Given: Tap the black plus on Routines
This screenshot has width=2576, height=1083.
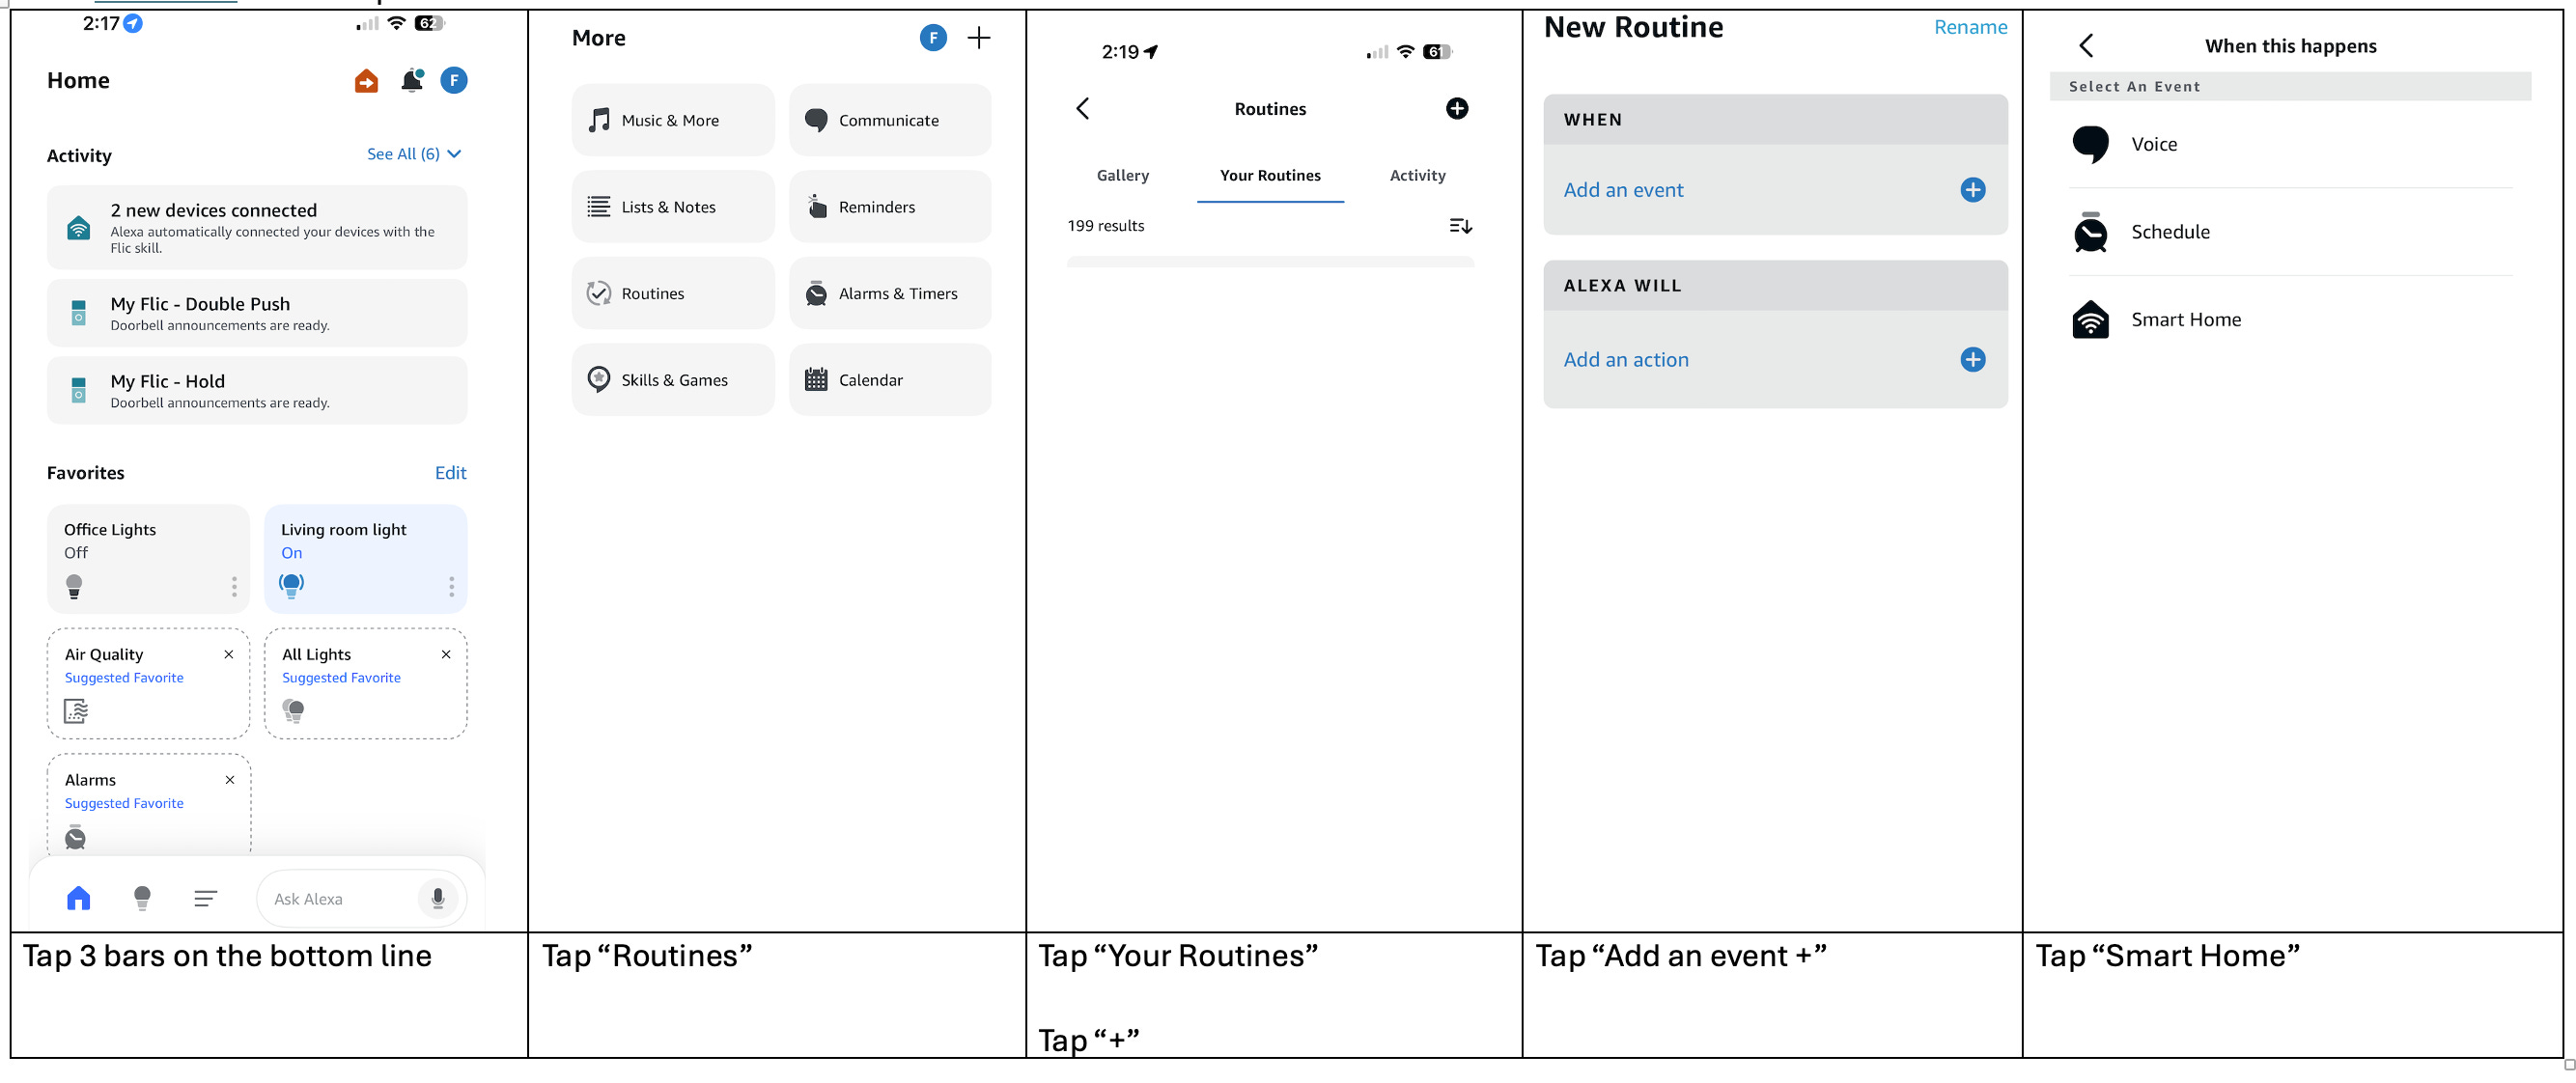Looking at the screenshot, I should (x=1456, y=108).
